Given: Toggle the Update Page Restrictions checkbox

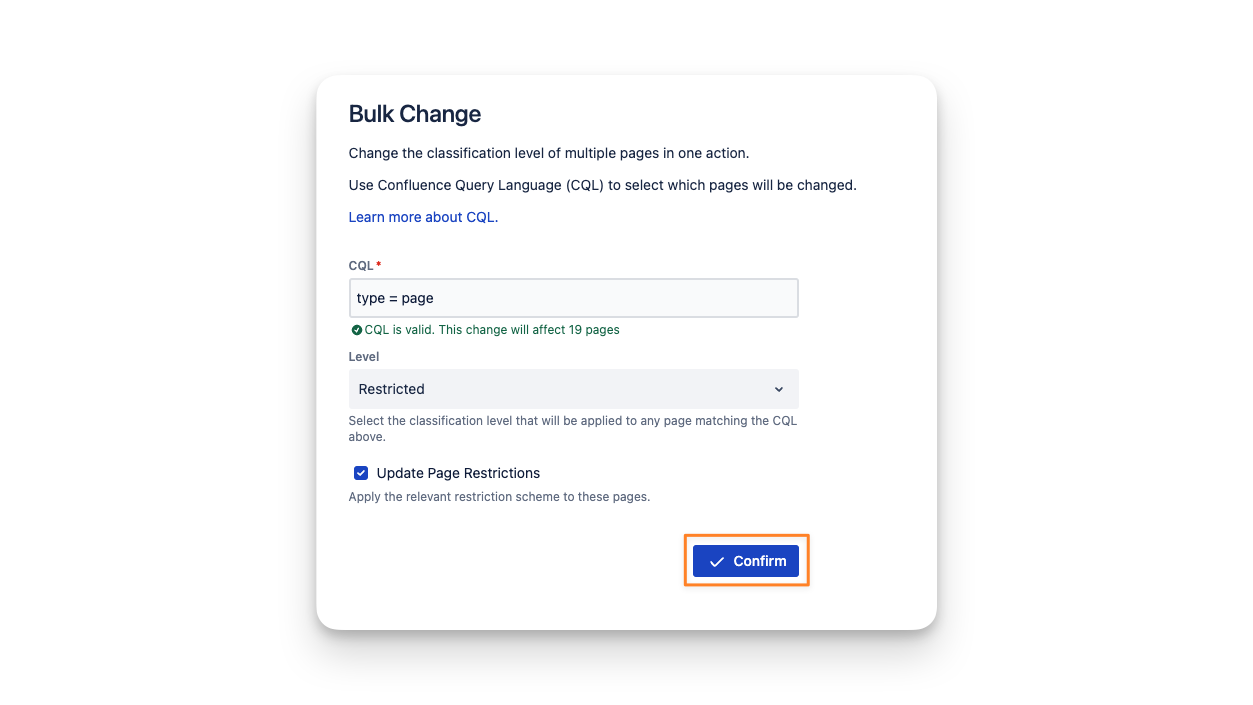Looking at the screenshot, I should point(361,473).
